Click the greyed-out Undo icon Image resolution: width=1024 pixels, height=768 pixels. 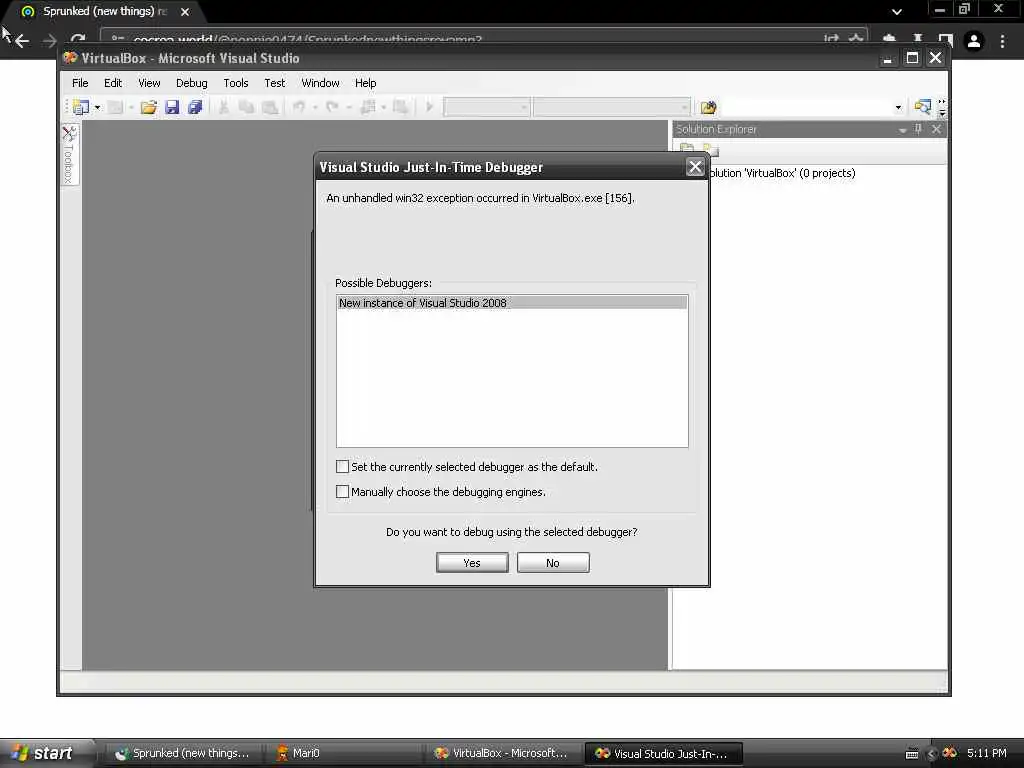point(298,106)
